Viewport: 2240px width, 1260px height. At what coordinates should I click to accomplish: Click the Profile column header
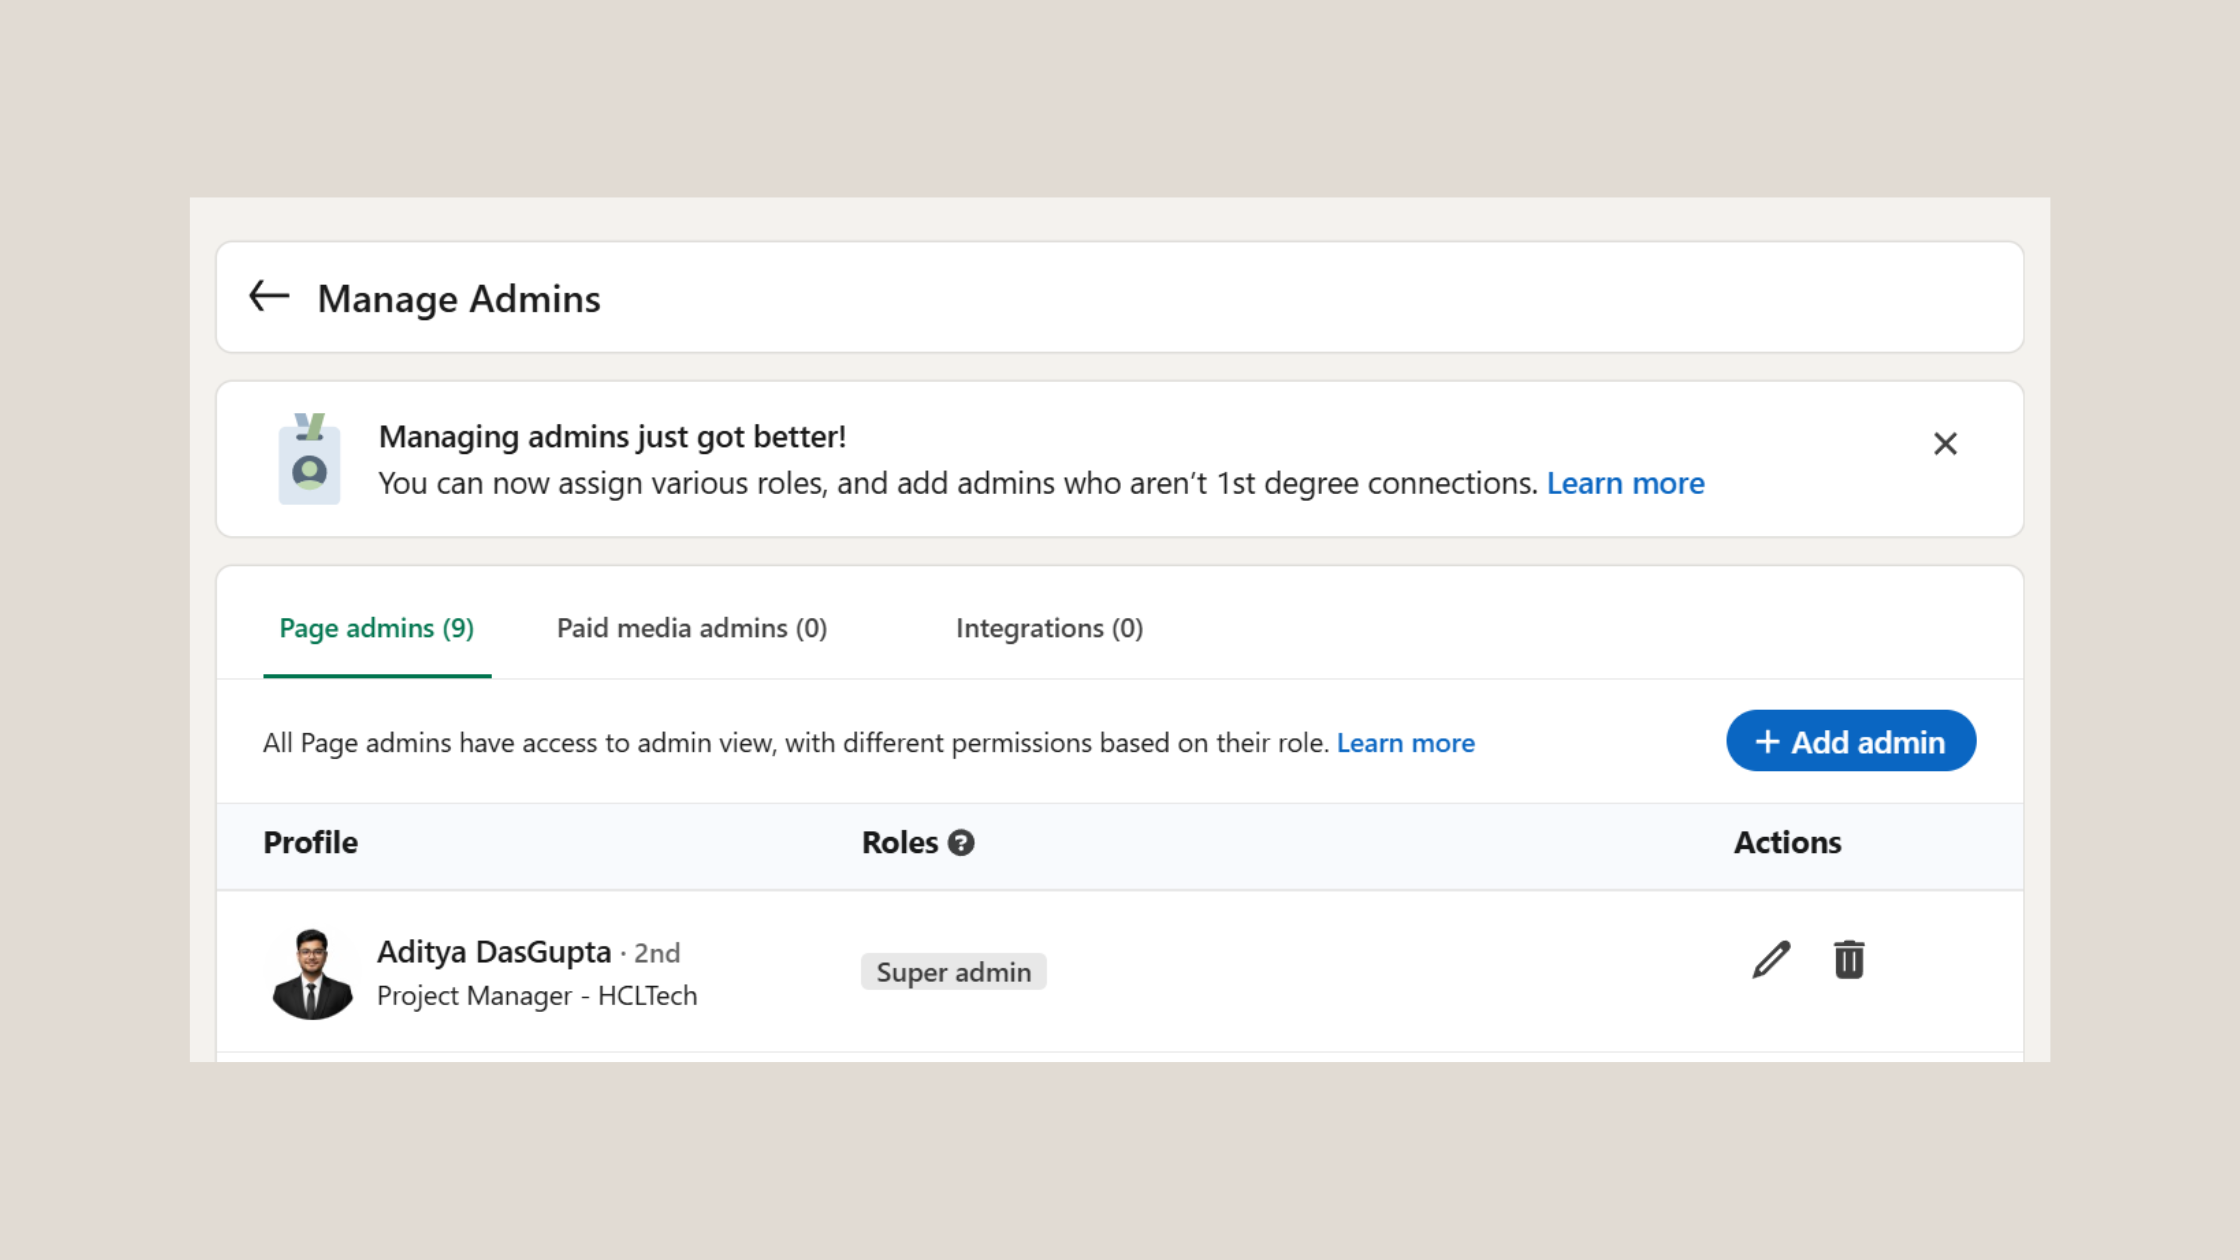pyautogui.click(x=310, y=843)
